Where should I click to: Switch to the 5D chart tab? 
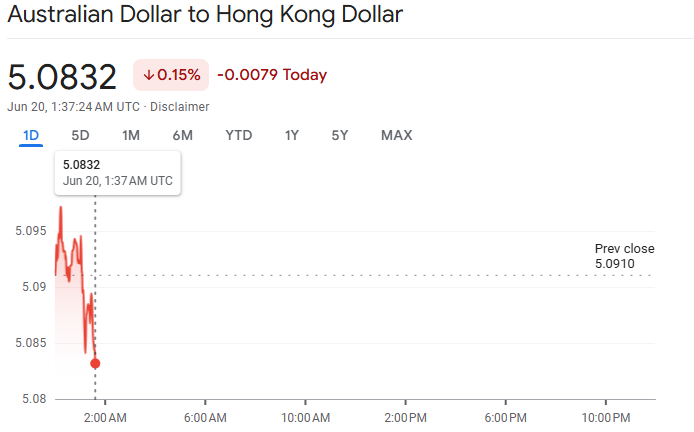[80, 135]
